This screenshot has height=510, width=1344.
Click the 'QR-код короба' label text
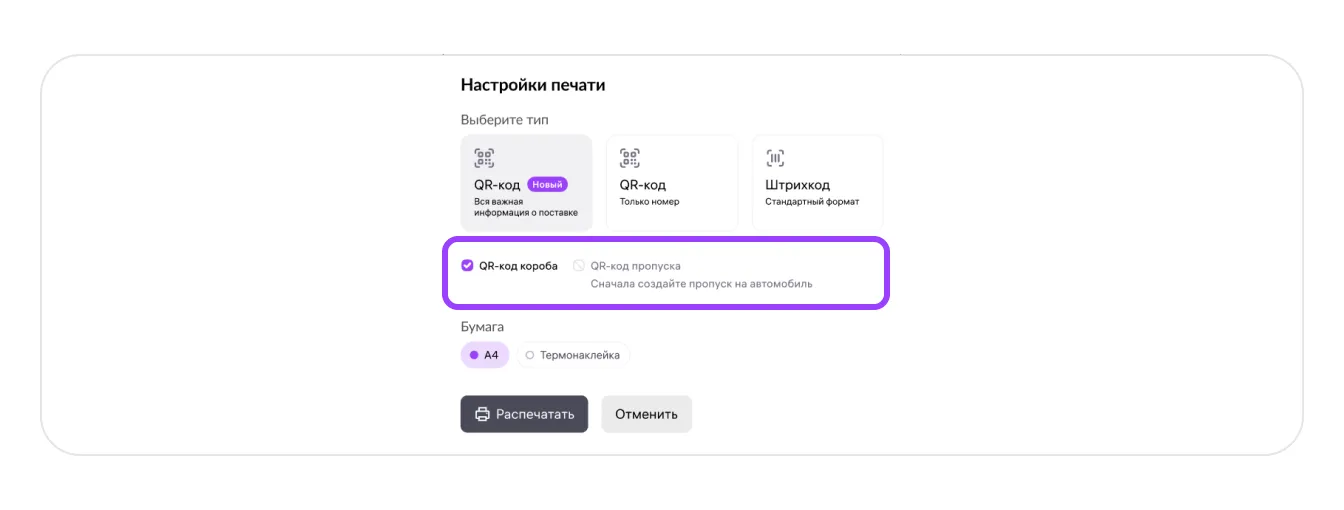[x=518, y=266]
